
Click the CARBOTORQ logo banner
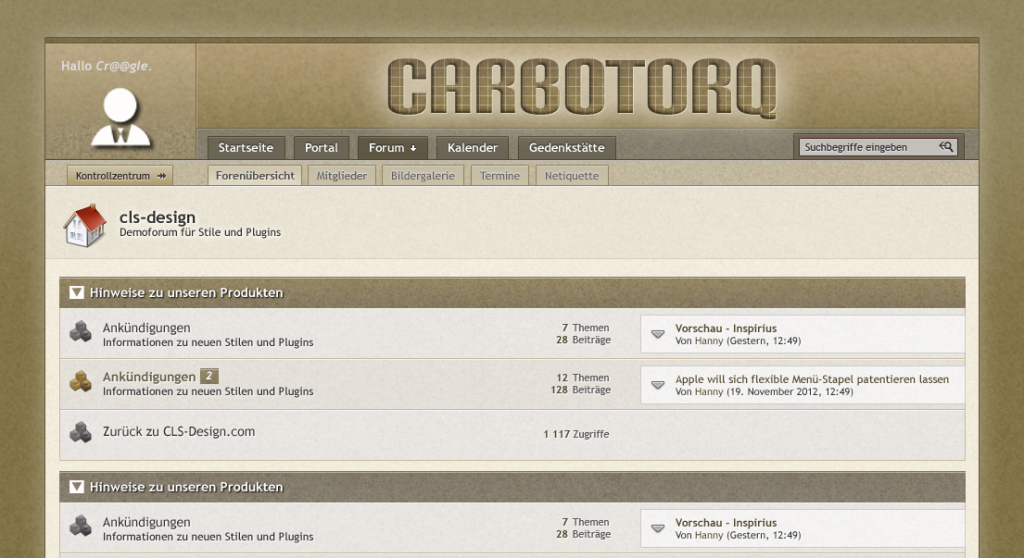pos(581,88)
